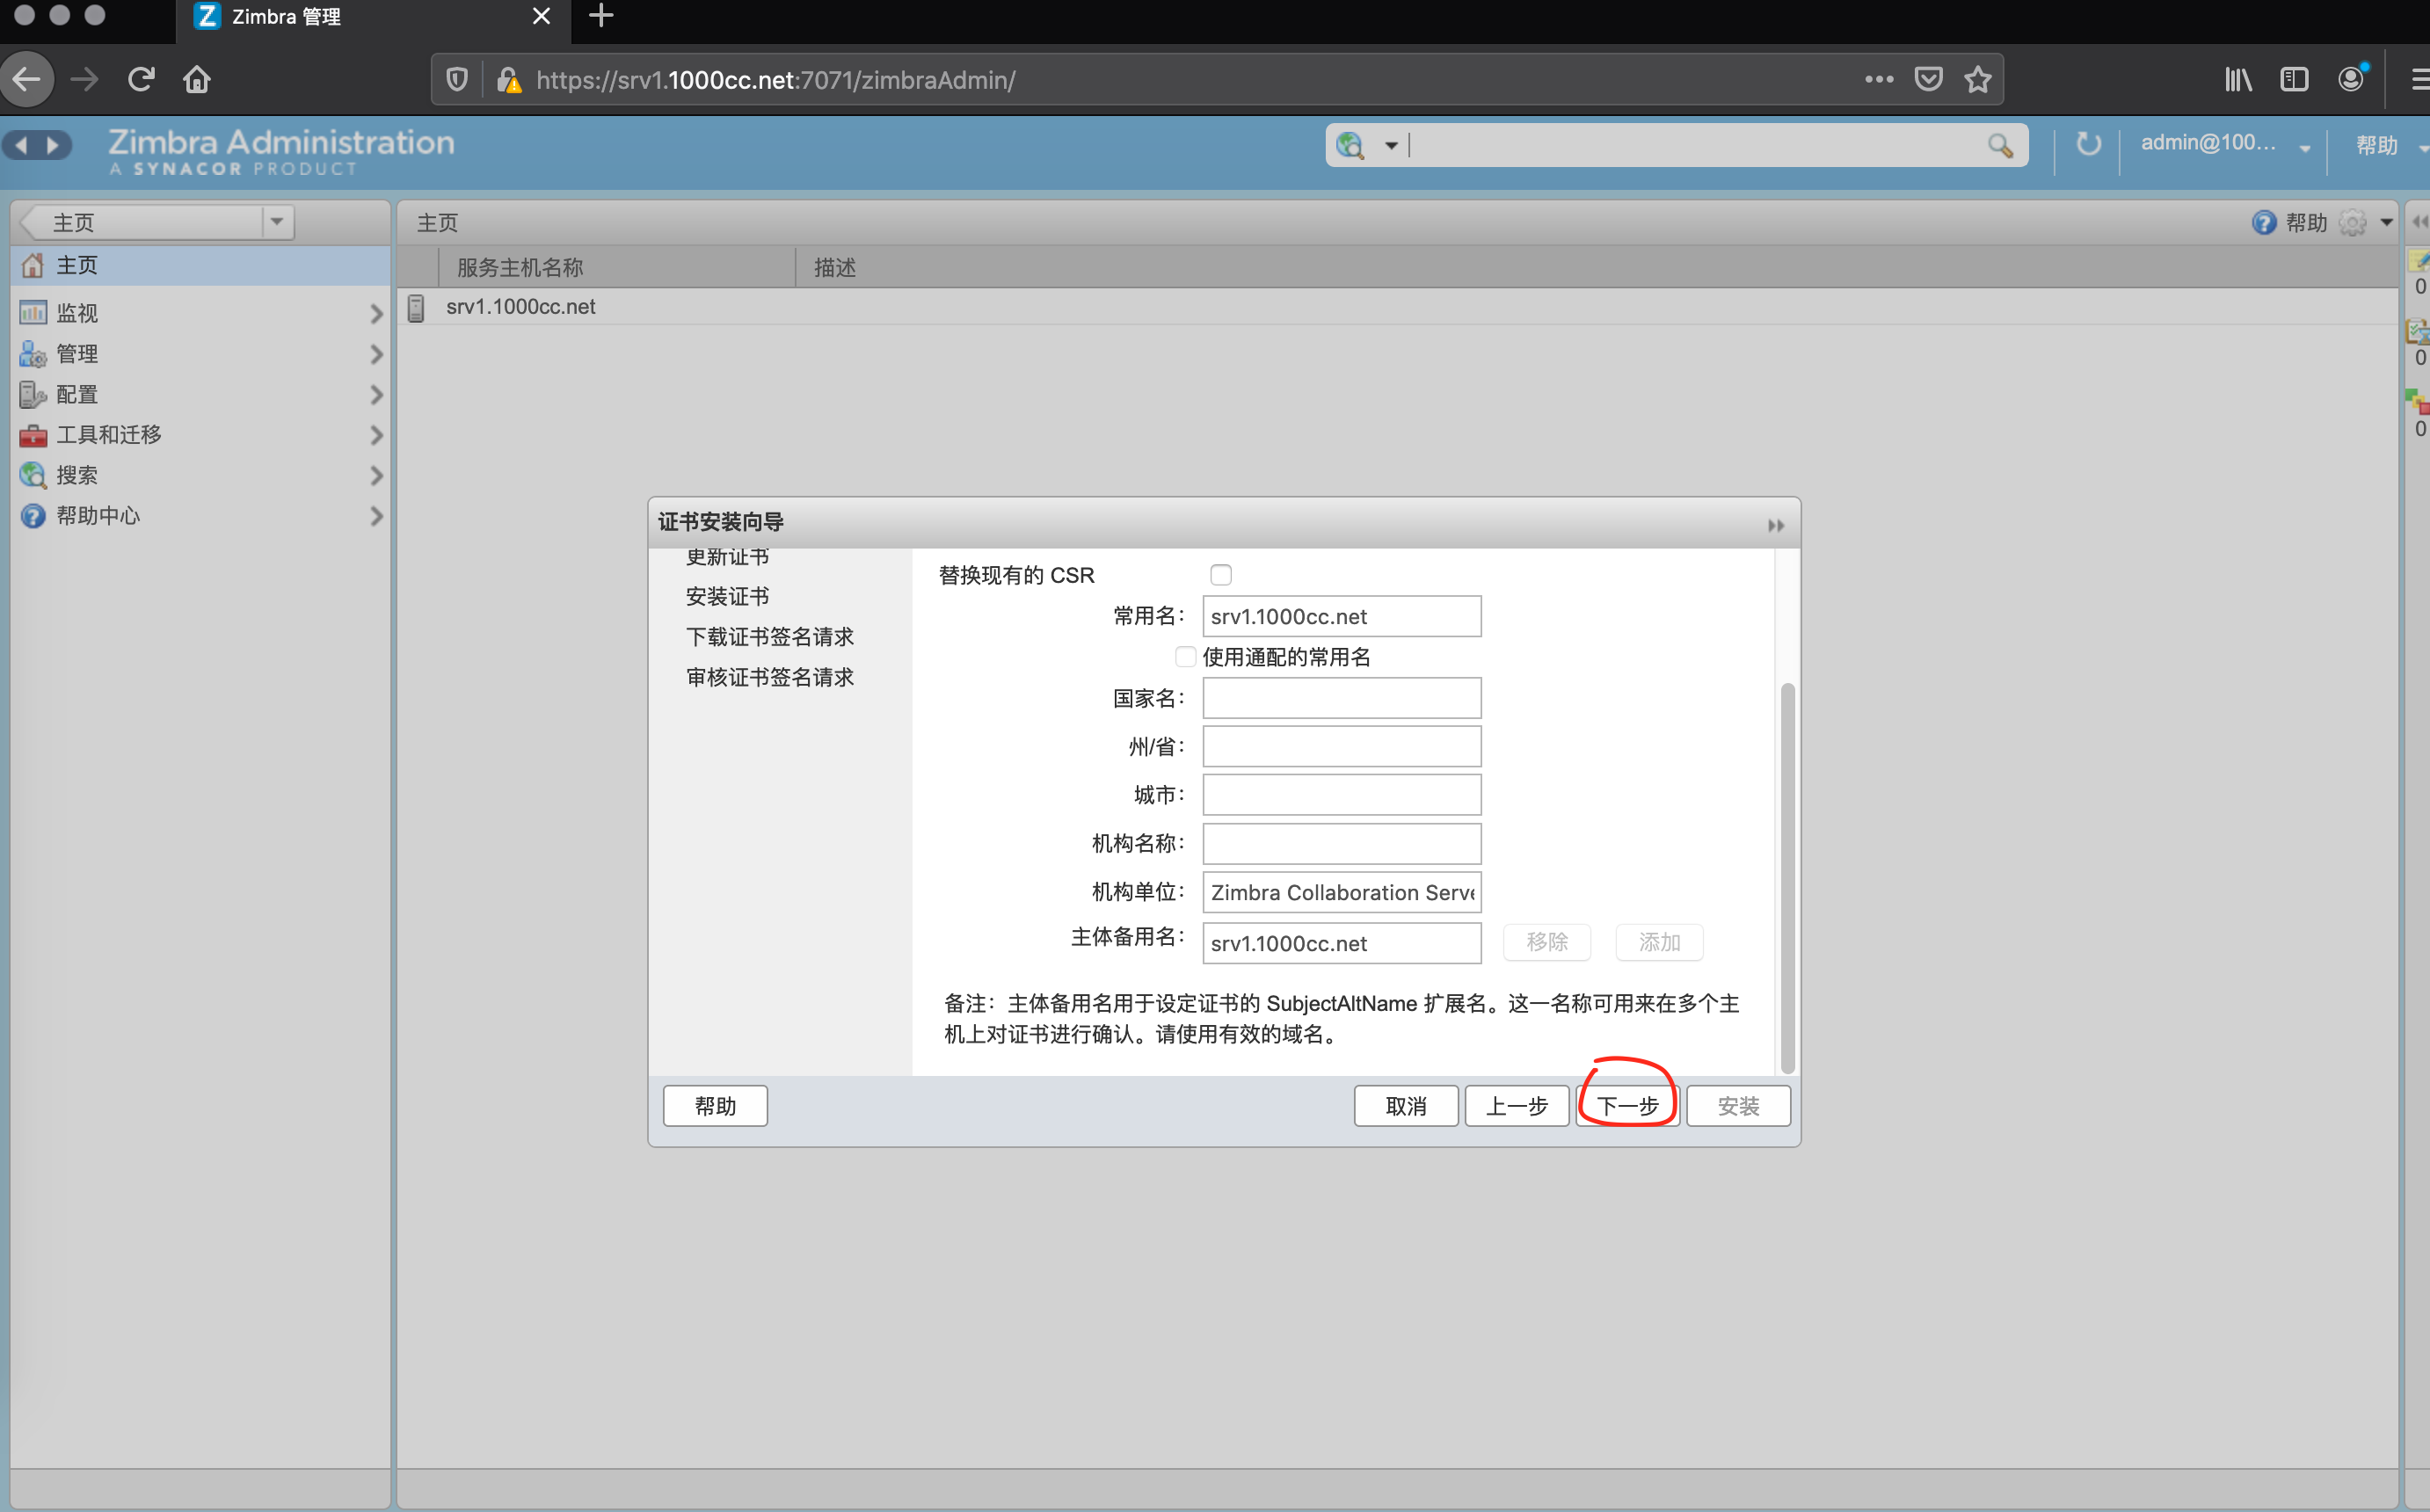
Task: Click the wizard vertical scrollbar
Action: click(x=1787, y=877)
